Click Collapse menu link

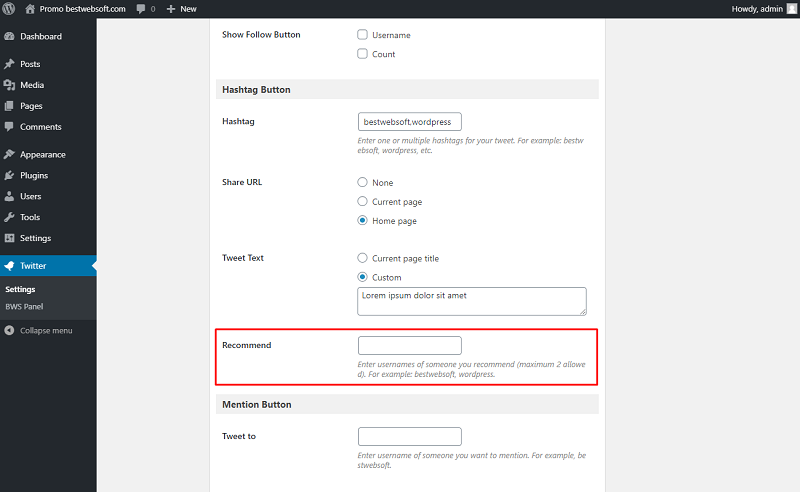tap(46, 331)
